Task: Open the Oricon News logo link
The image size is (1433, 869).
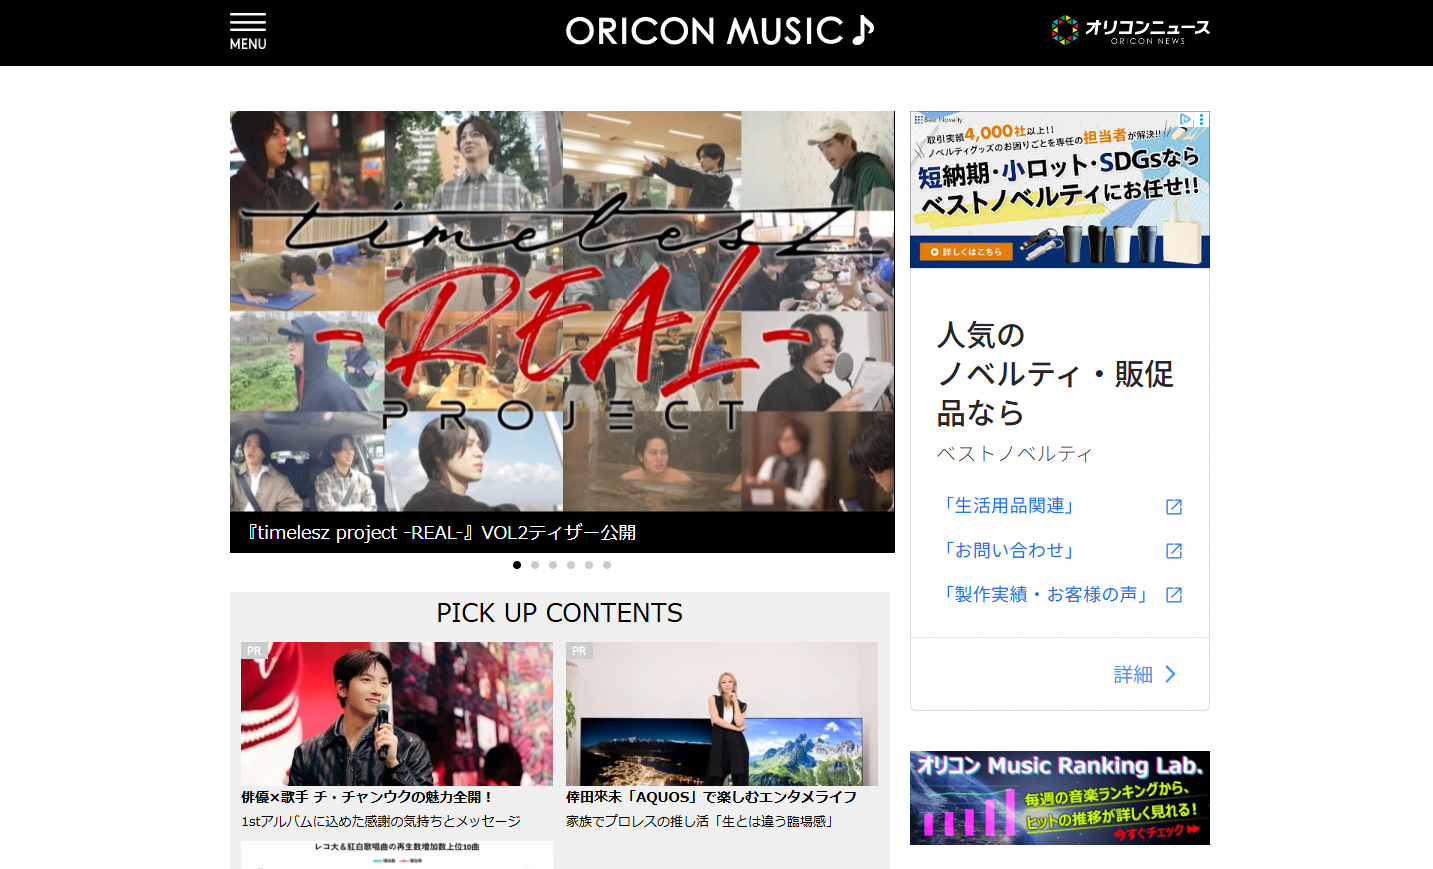Action: 1130,31
